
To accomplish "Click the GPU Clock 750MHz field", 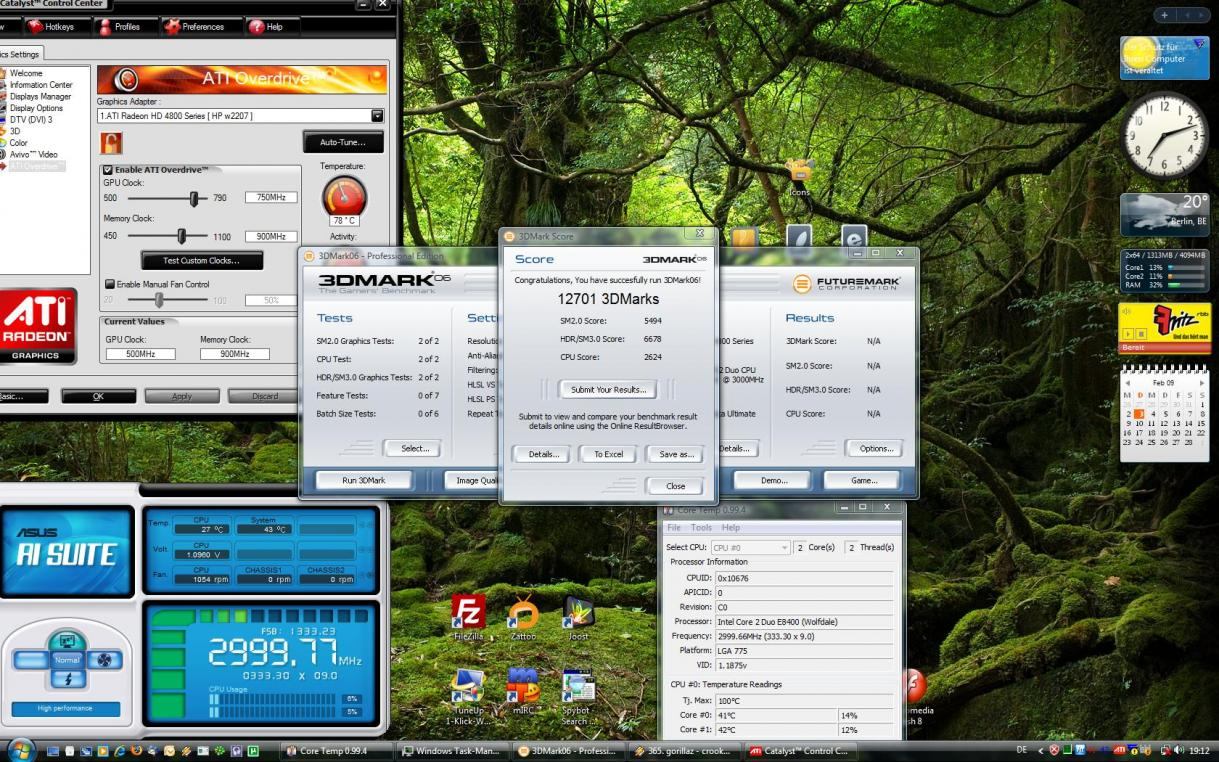I will (x=272, y=198).
